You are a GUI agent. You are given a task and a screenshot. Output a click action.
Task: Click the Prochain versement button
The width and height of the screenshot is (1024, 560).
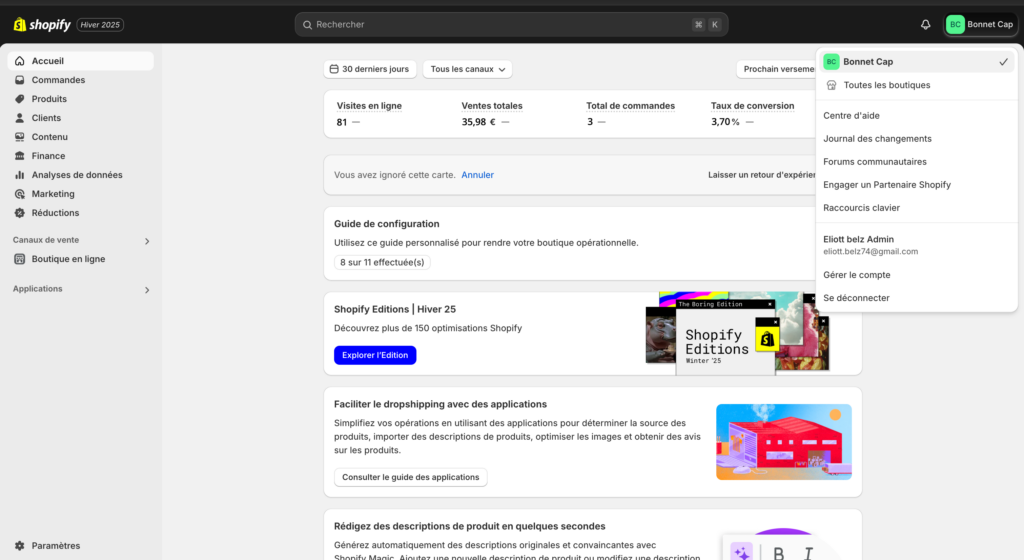point(776,69)
